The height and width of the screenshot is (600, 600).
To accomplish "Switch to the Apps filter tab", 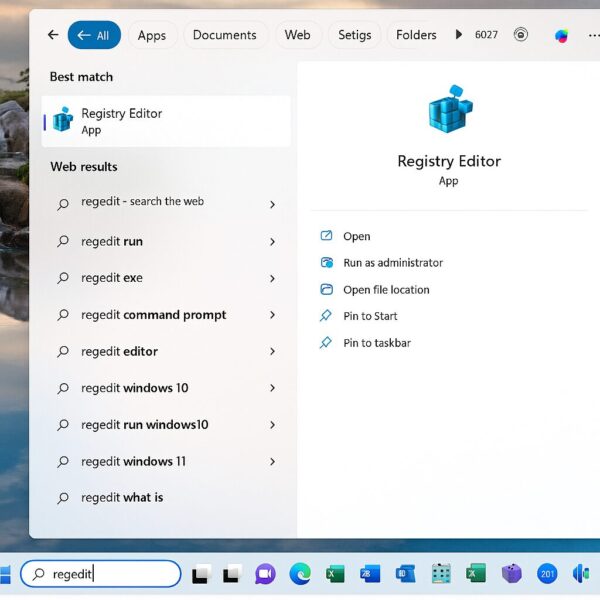I will 152,35.
